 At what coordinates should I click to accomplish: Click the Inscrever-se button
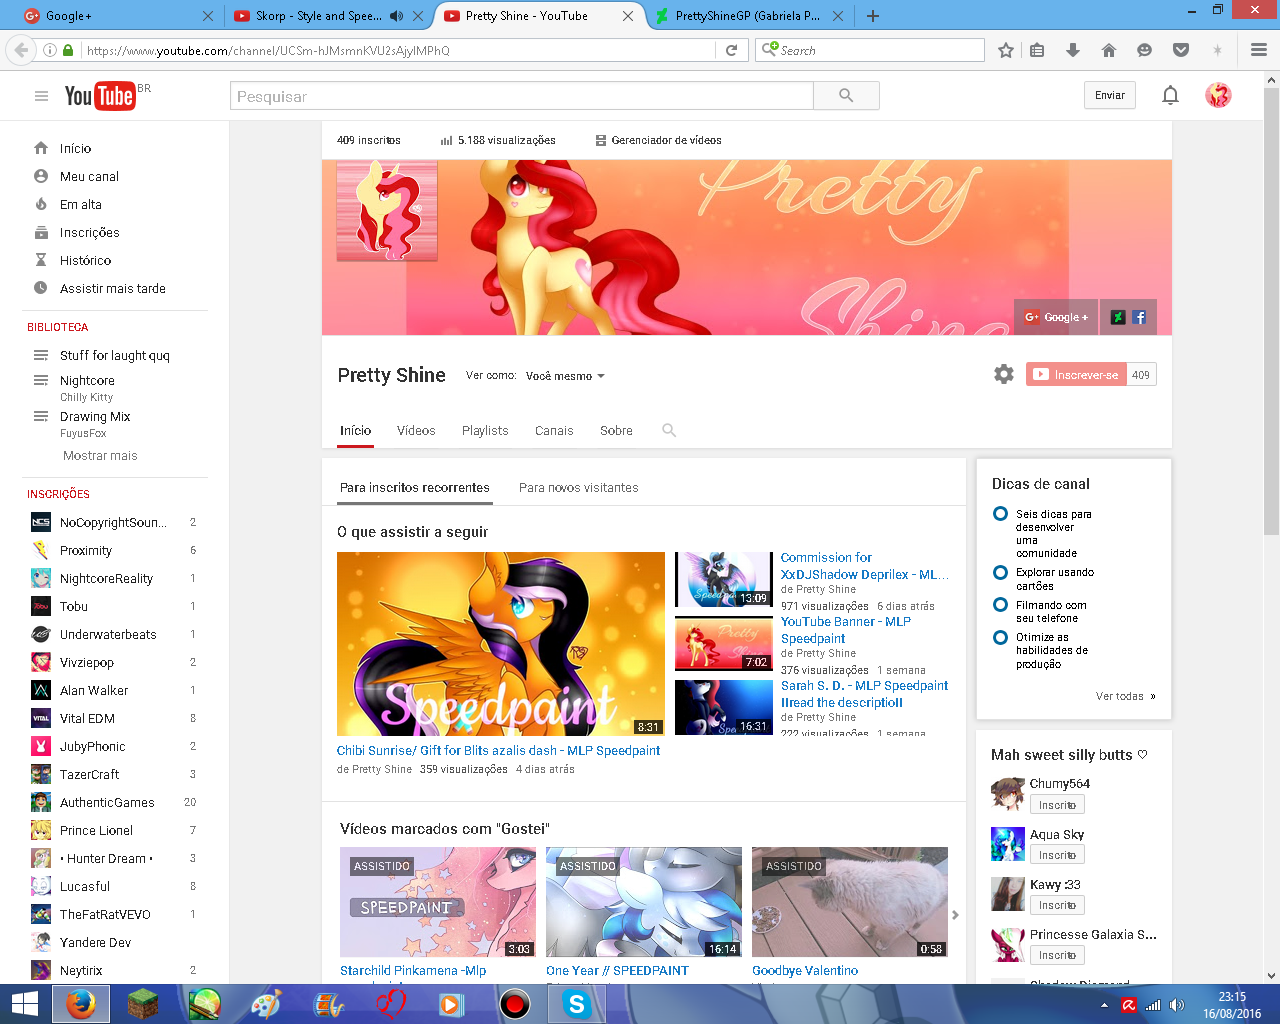coord(1076,374)
